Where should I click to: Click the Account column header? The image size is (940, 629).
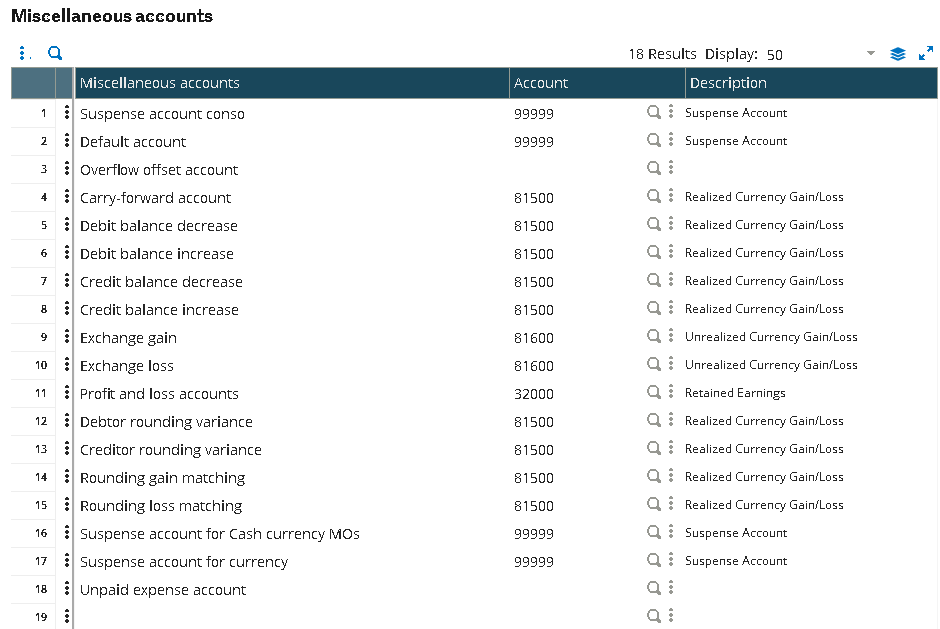pos(597,83)
